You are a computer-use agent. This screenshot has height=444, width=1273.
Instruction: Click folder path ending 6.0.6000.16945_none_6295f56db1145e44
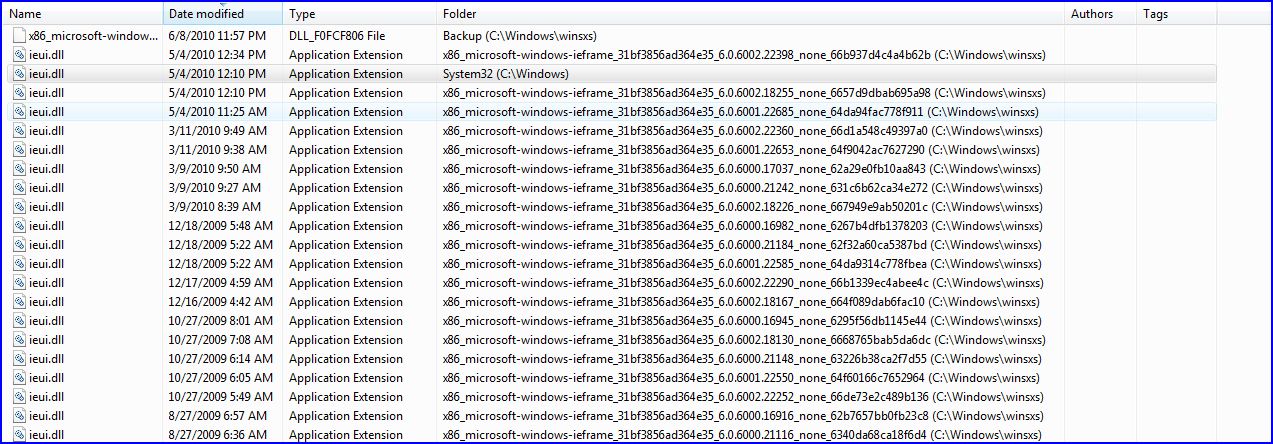tap(741, 321)
